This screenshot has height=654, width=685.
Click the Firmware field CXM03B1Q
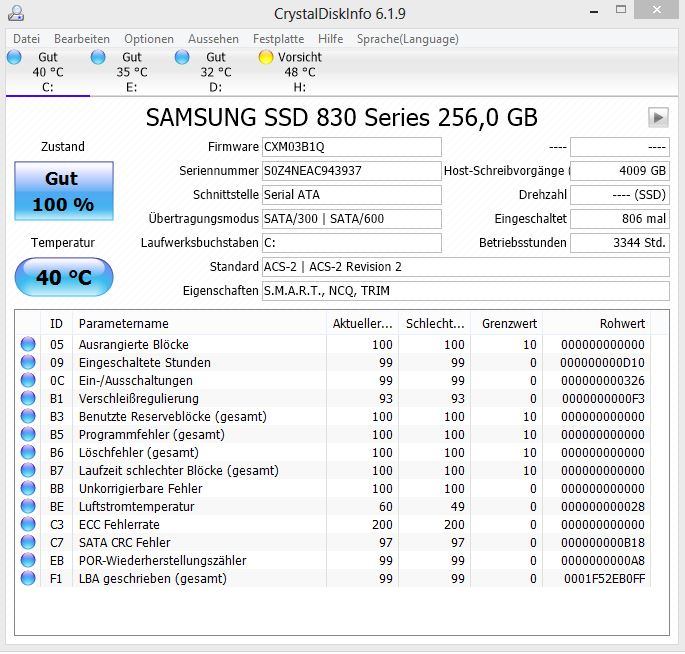pyautogui.click(x=352, y=147)
